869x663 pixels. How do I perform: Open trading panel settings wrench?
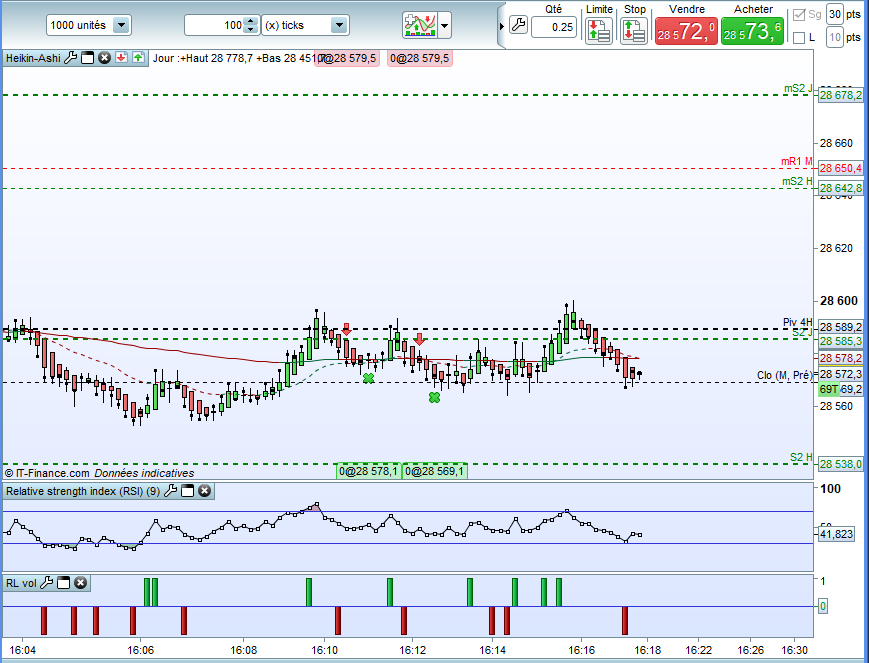[x=518, y=26]
